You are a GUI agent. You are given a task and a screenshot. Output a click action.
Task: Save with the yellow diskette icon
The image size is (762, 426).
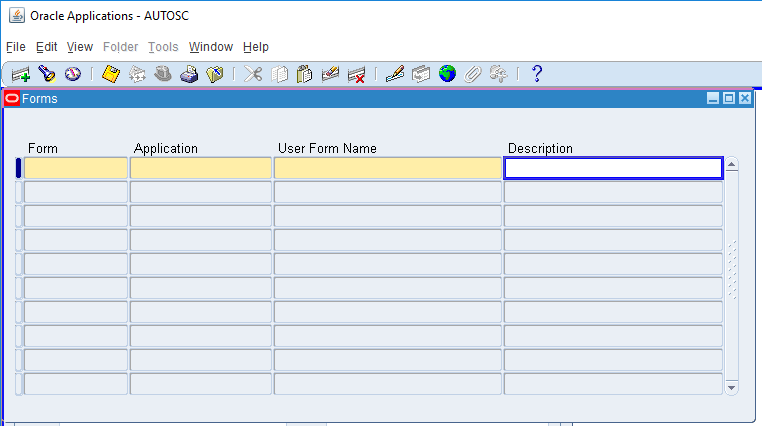(111, 74)
